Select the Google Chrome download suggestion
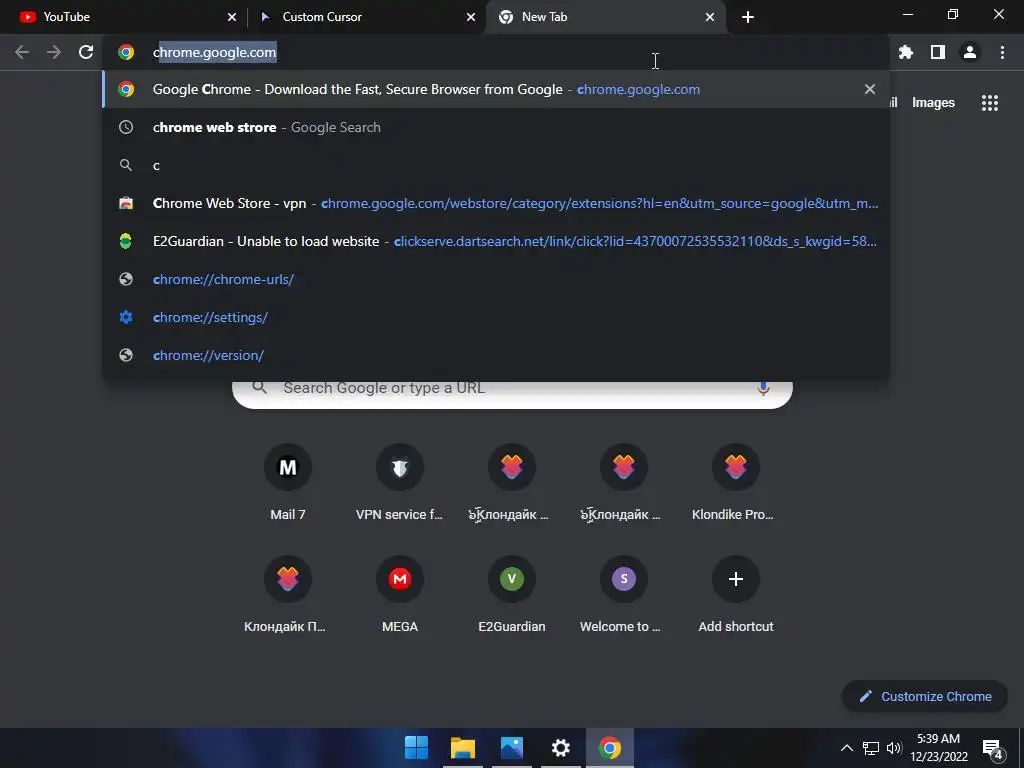1024x768 pixels. click(496, 89)
